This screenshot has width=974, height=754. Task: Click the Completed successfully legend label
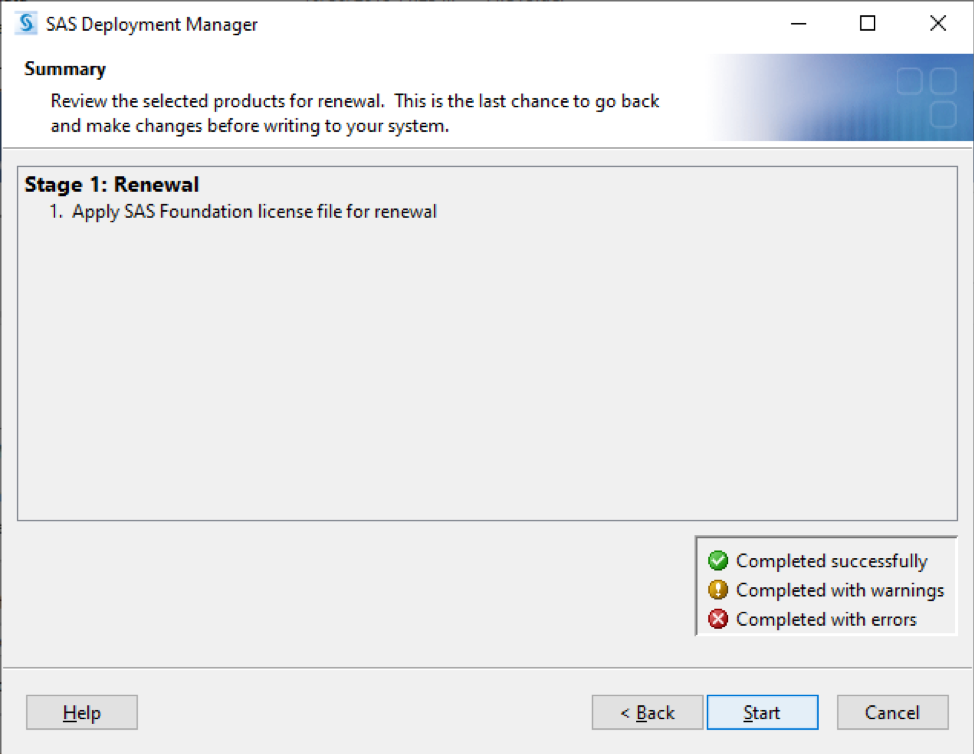(x=831, y=561)
